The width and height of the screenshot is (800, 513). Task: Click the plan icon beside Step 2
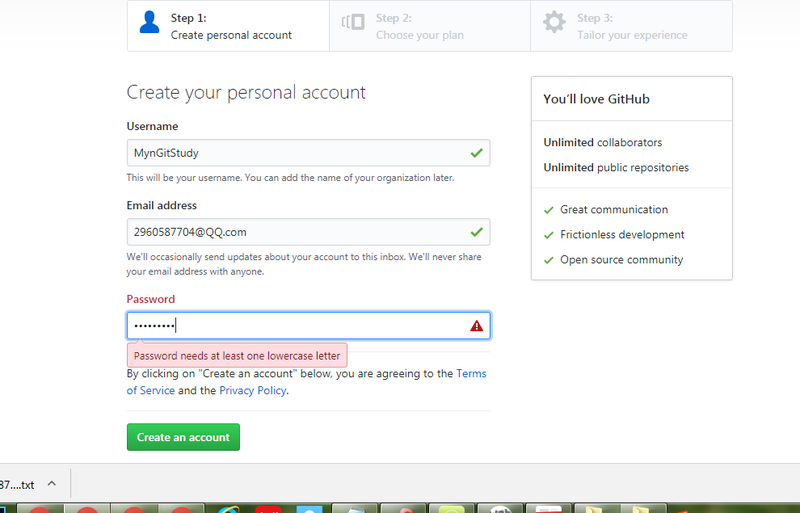tap(353, 22)
